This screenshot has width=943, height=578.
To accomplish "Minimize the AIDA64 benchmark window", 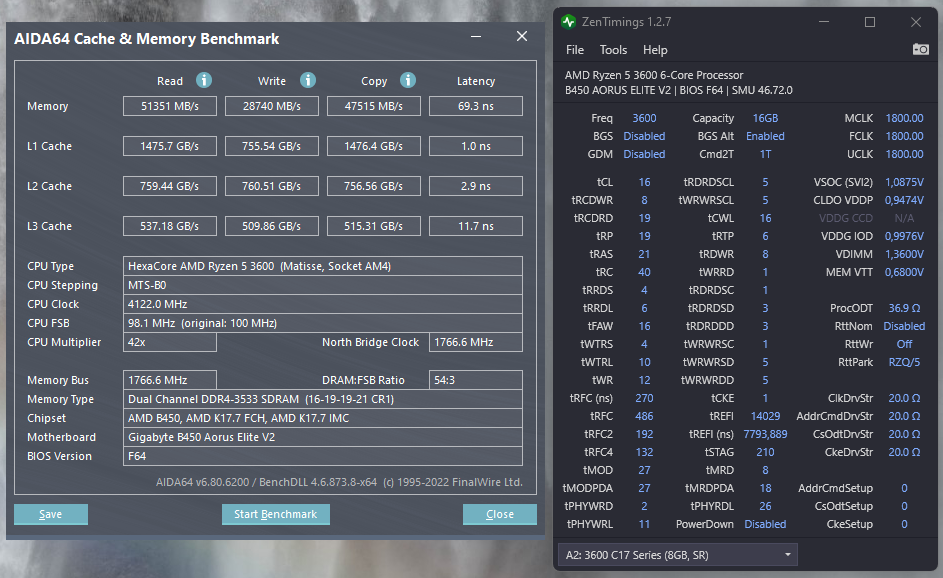I will coord(476,37).
